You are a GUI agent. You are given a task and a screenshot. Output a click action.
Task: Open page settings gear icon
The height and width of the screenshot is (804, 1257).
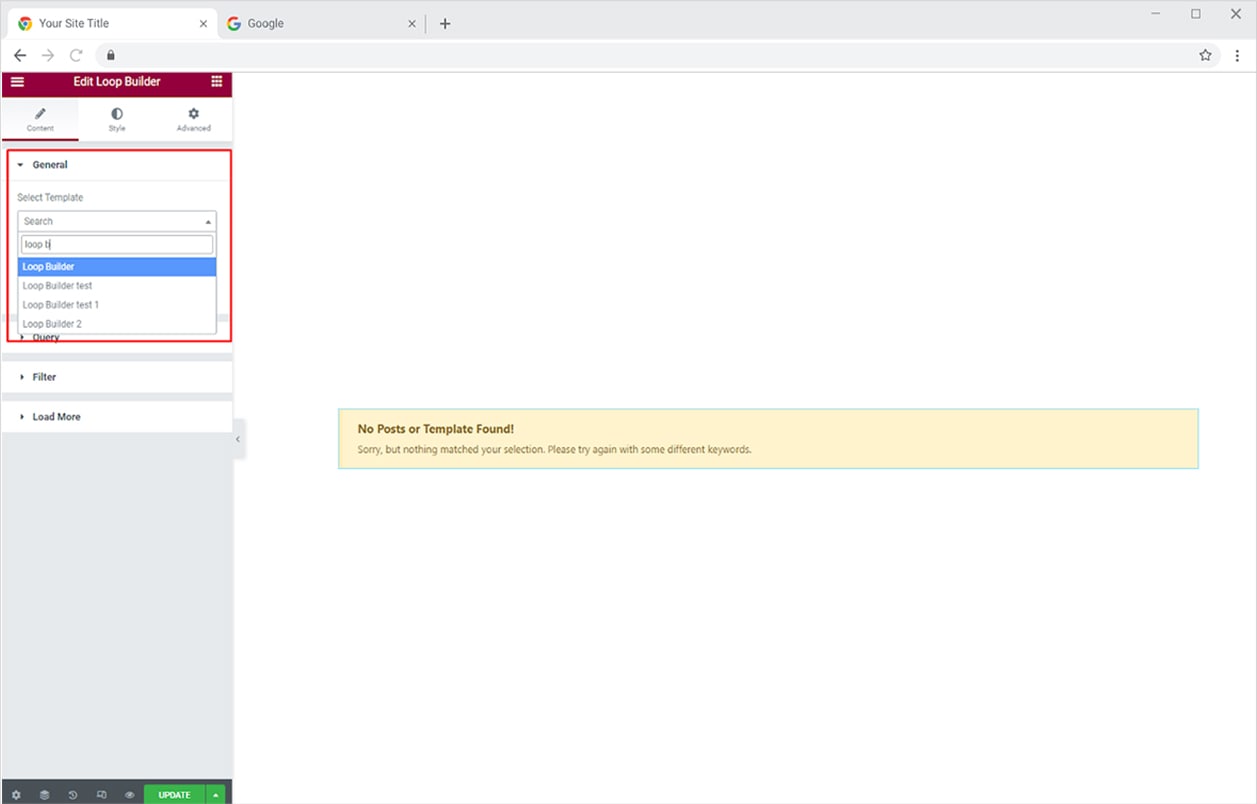pos(16,795)
